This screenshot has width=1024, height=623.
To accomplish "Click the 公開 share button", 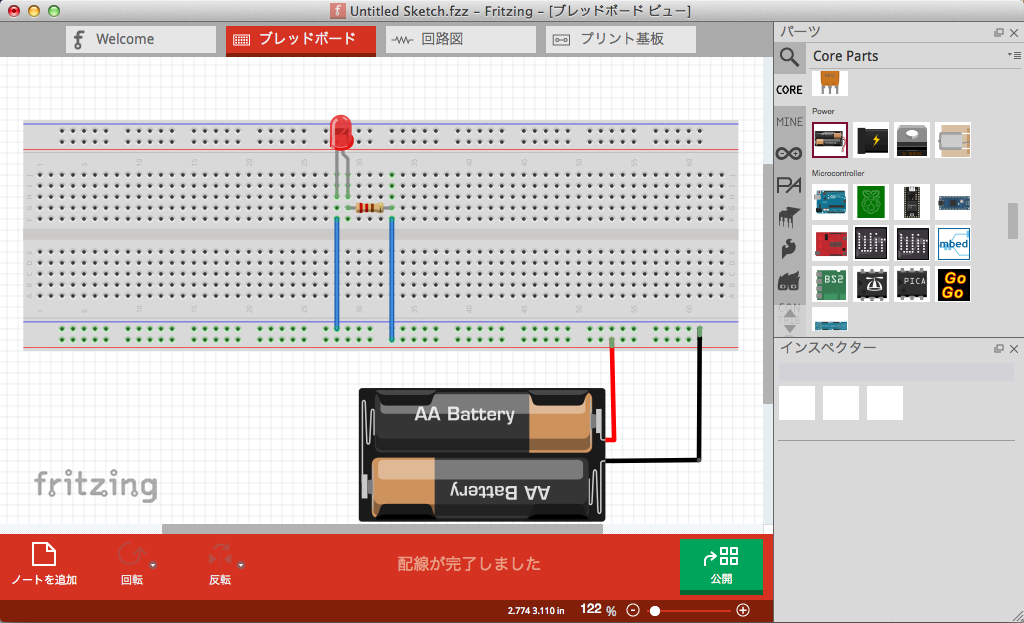I will click(721, 566).
